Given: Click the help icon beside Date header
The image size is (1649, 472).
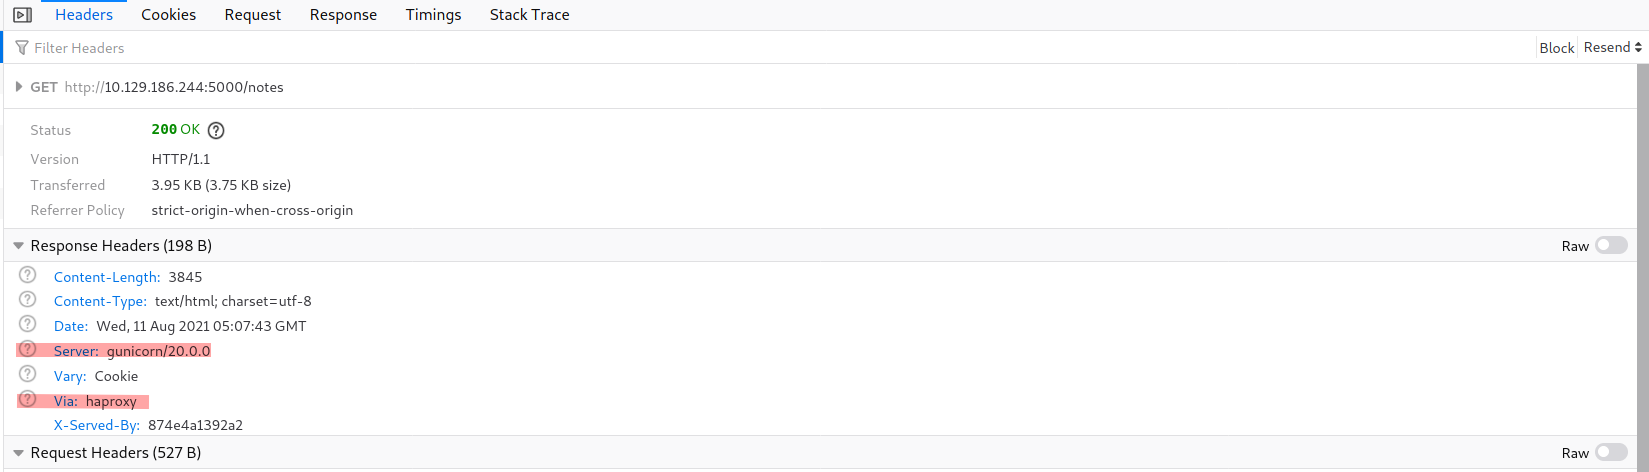Looking at the screenshot, I should pos(28,325).
